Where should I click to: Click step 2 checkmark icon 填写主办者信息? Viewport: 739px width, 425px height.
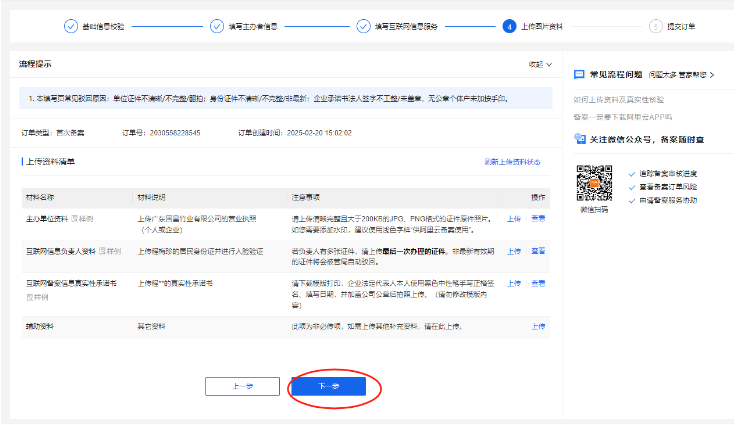(217, 27)
